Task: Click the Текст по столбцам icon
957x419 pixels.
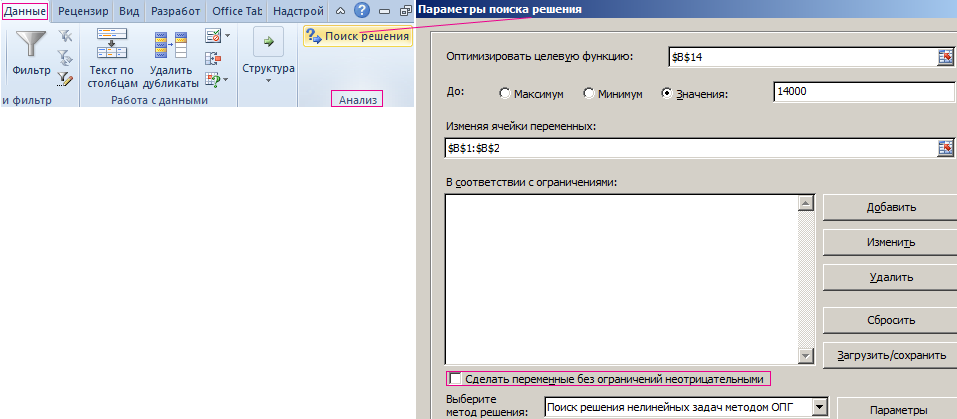Action: click(x=112, y=44)
